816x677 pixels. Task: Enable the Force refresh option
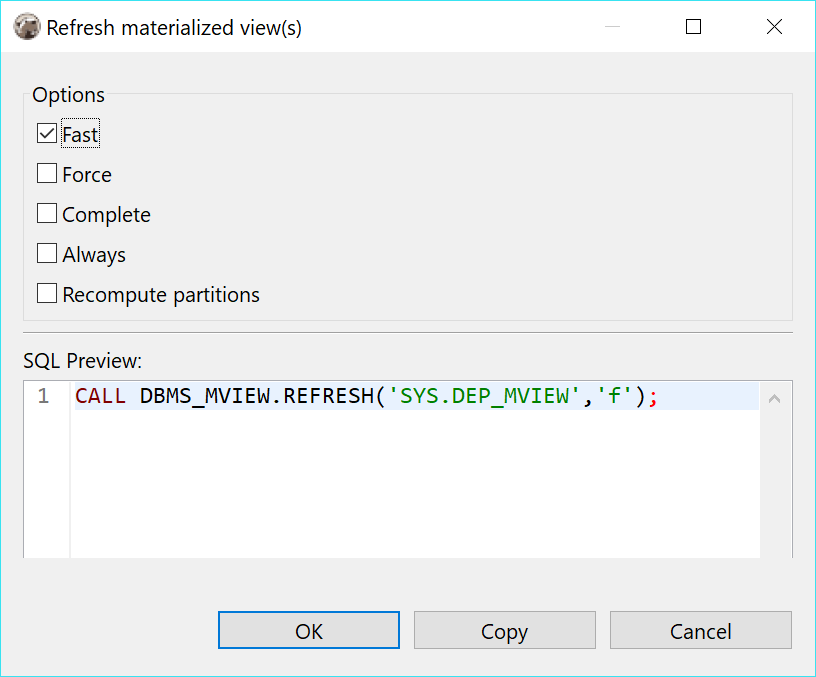[x=46, y=173]
